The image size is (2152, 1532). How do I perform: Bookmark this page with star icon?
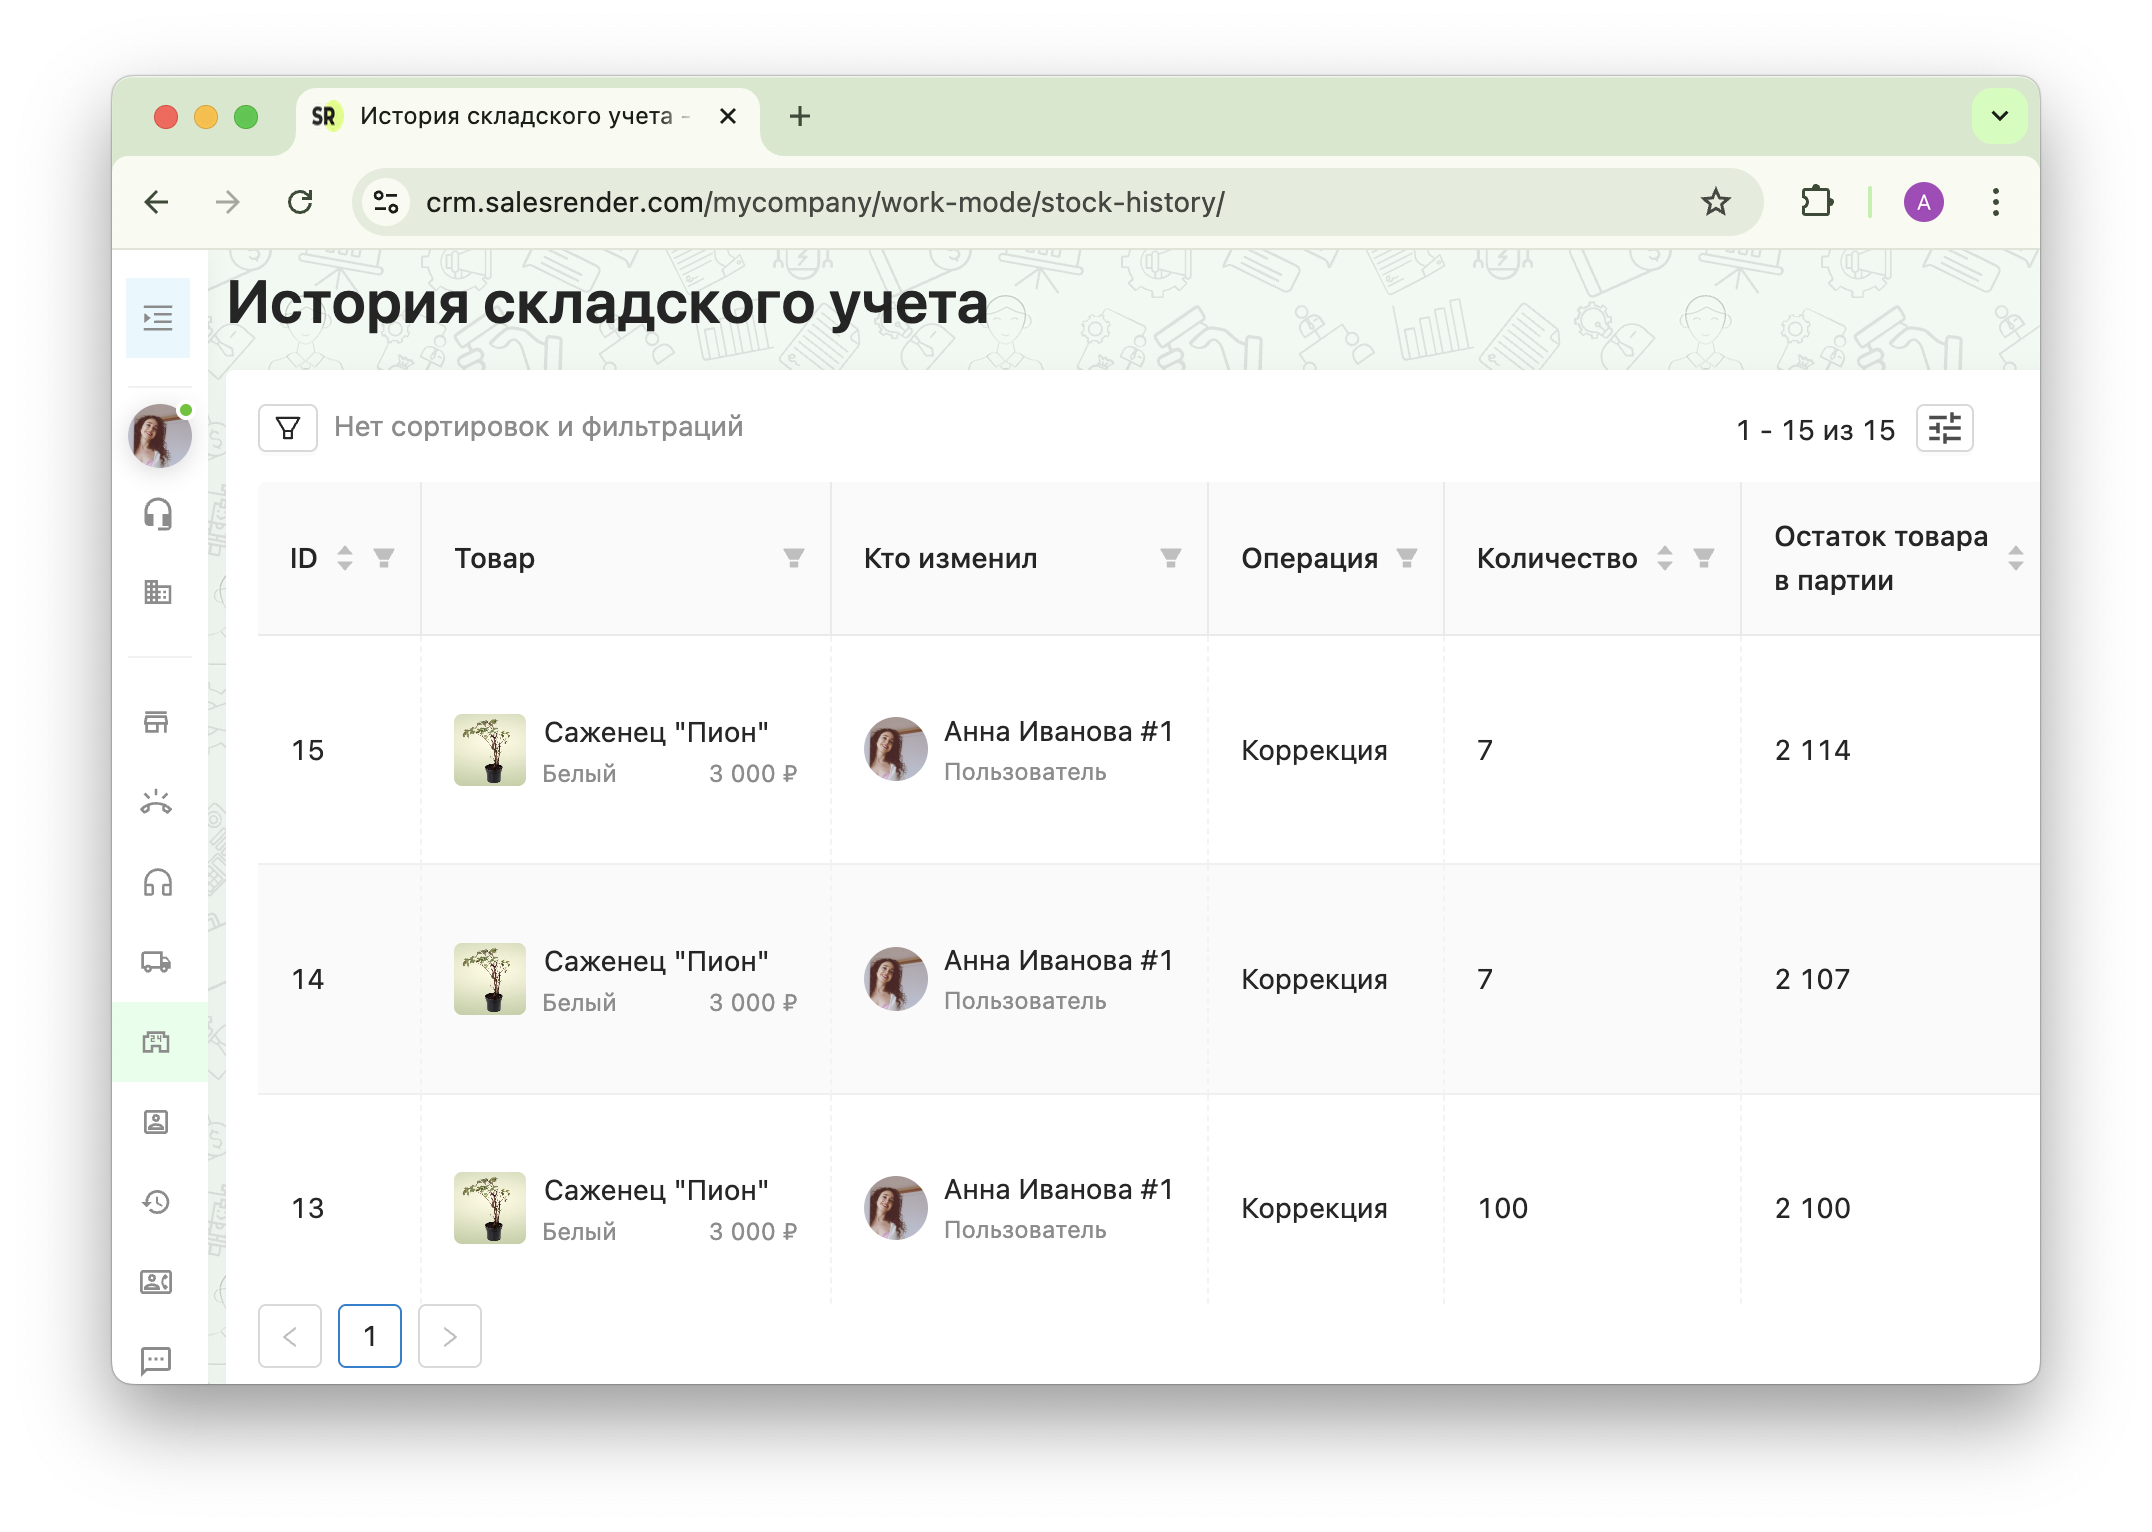1716,202
